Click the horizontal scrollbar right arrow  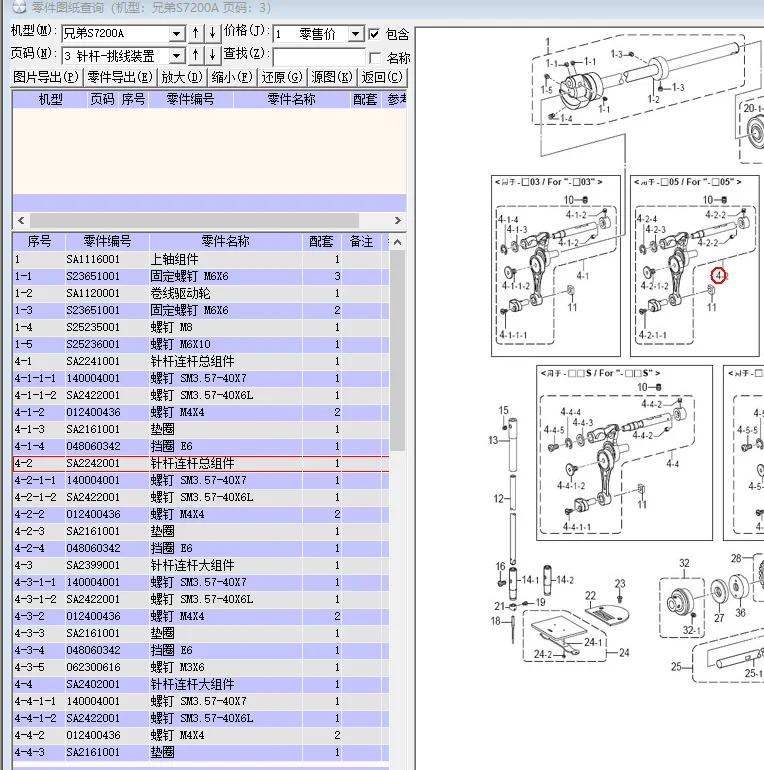(x=398, y=220)
